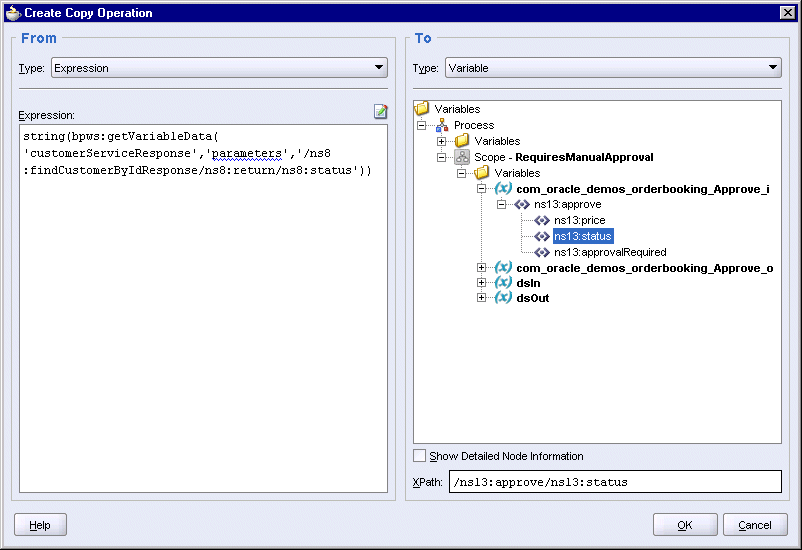Screen dimensions: 802x550
Task: Click the Cancel button
Action: (755, 525)
